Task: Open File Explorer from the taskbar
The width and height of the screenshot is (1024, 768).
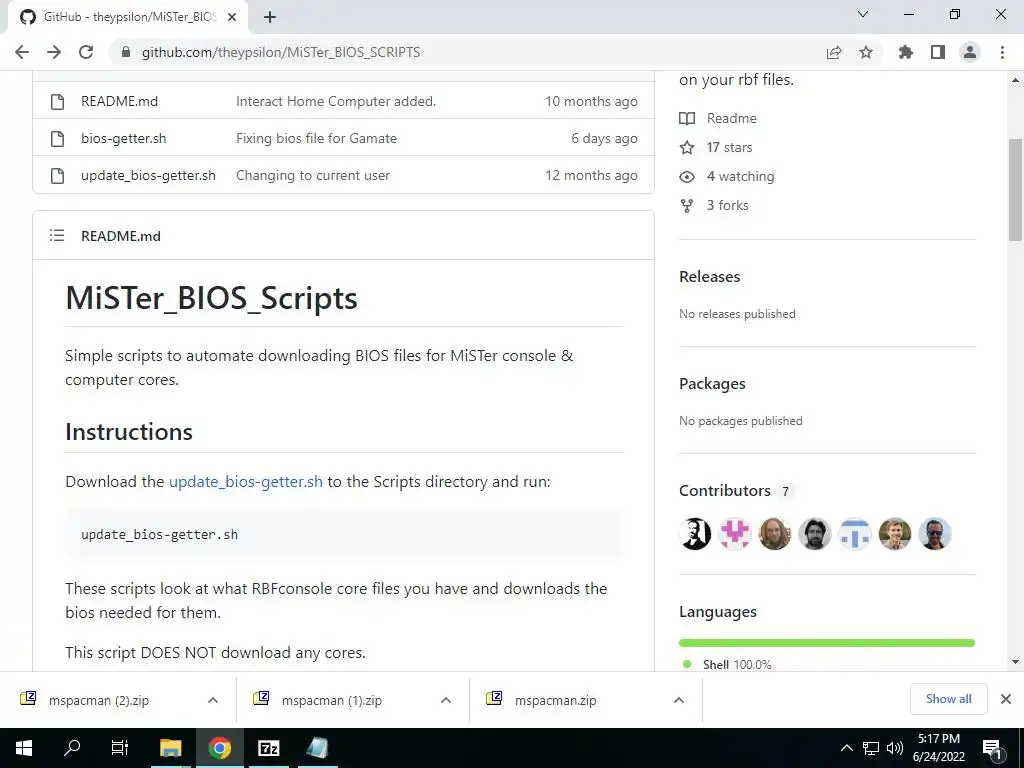Action: pos(171,748)
